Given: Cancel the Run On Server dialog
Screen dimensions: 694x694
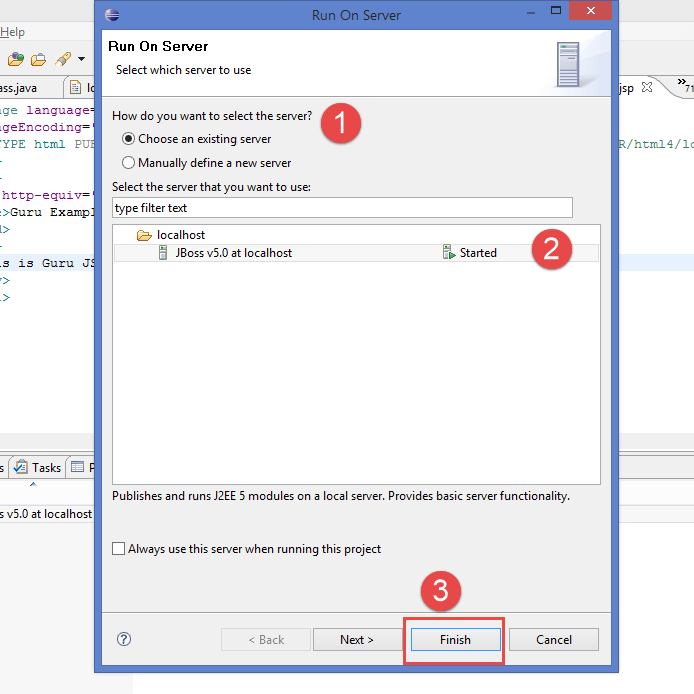Looking at the screenshot, I should (554, 640).
